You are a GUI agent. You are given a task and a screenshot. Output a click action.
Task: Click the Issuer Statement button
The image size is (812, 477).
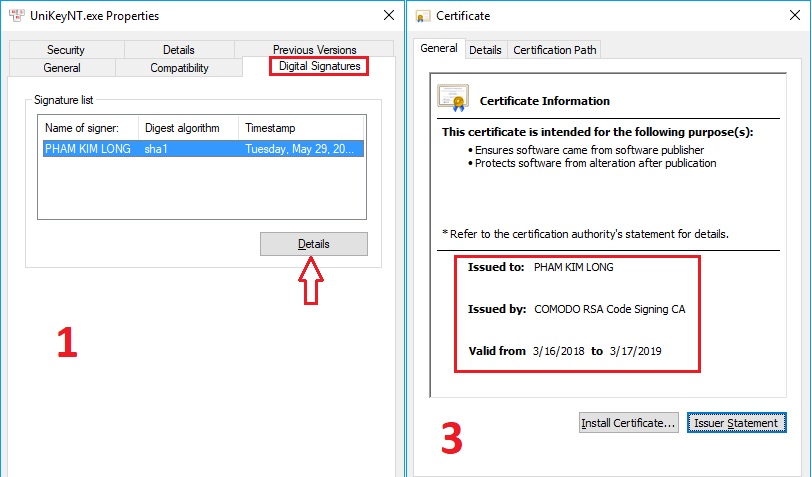click(x=736, y=423)
